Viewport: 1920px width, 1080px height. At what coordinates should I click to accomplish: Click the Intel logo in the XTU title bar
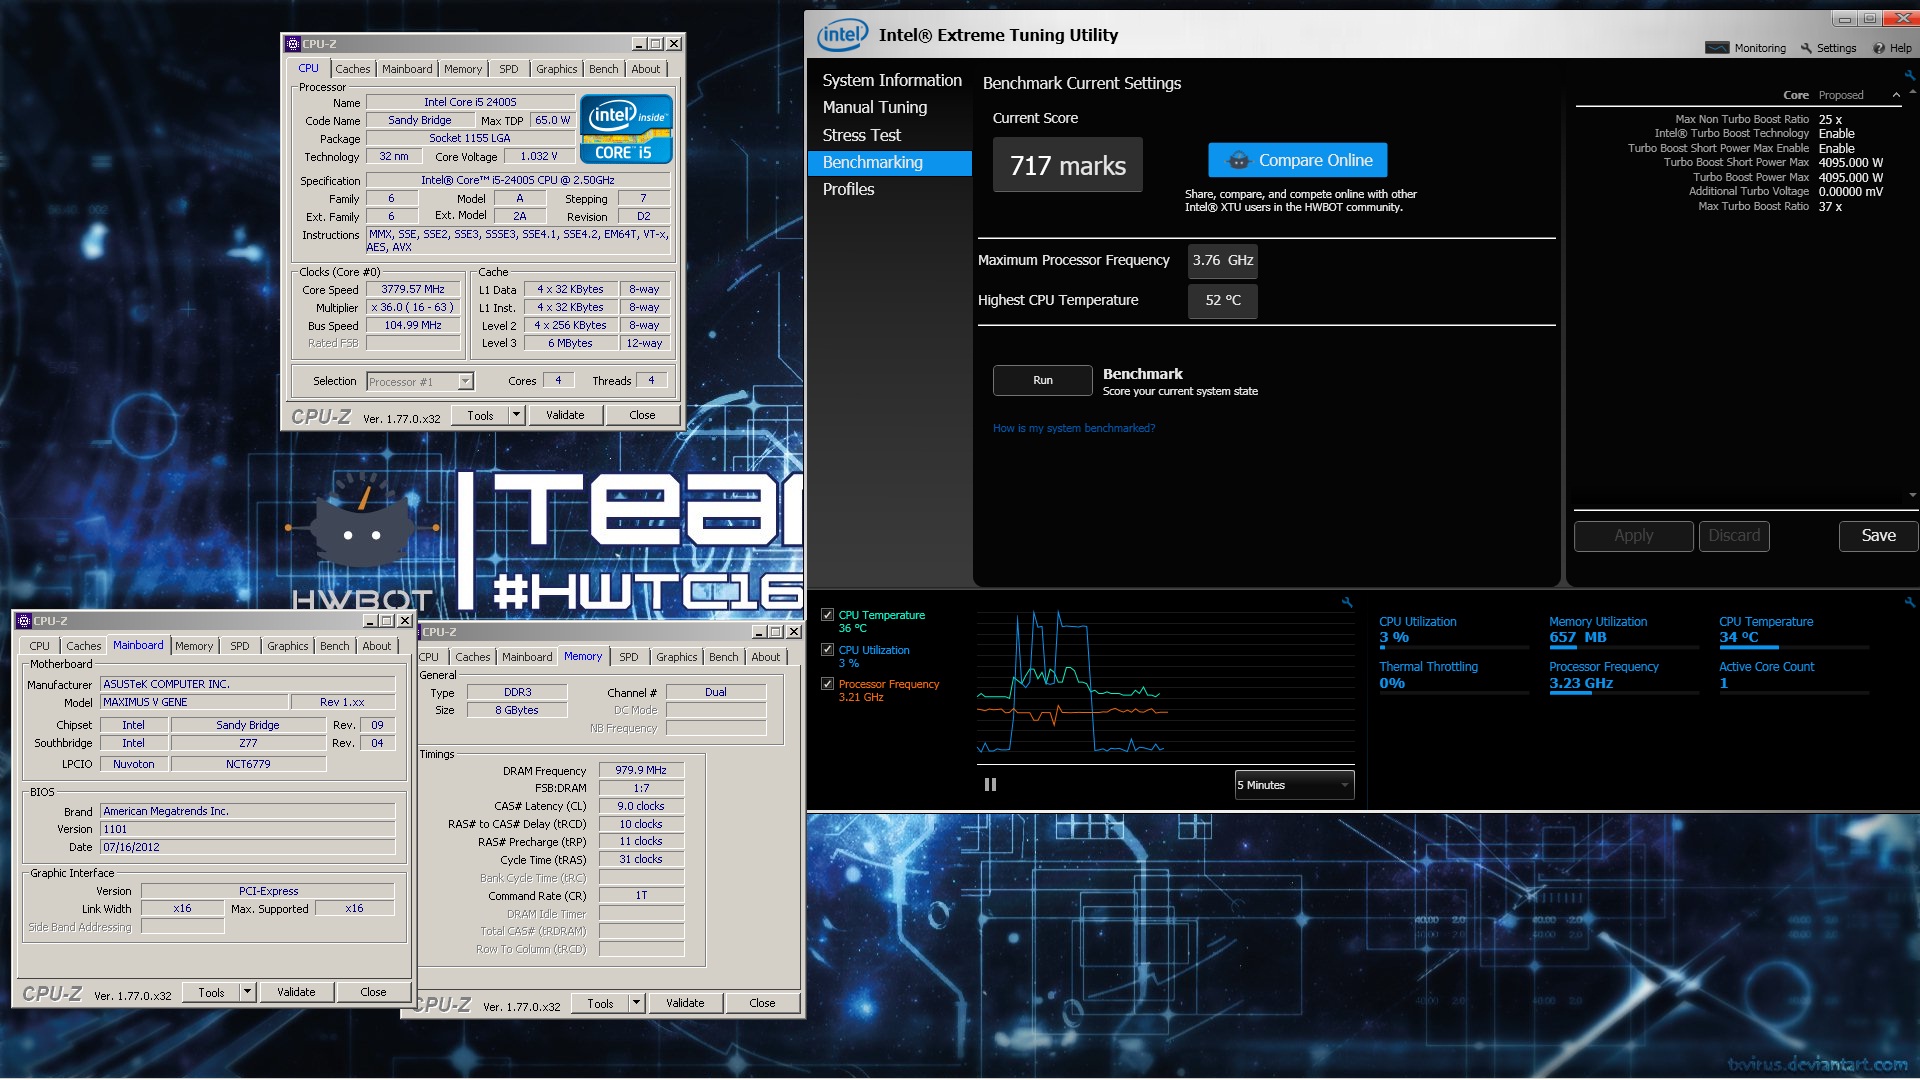[842, 35]
